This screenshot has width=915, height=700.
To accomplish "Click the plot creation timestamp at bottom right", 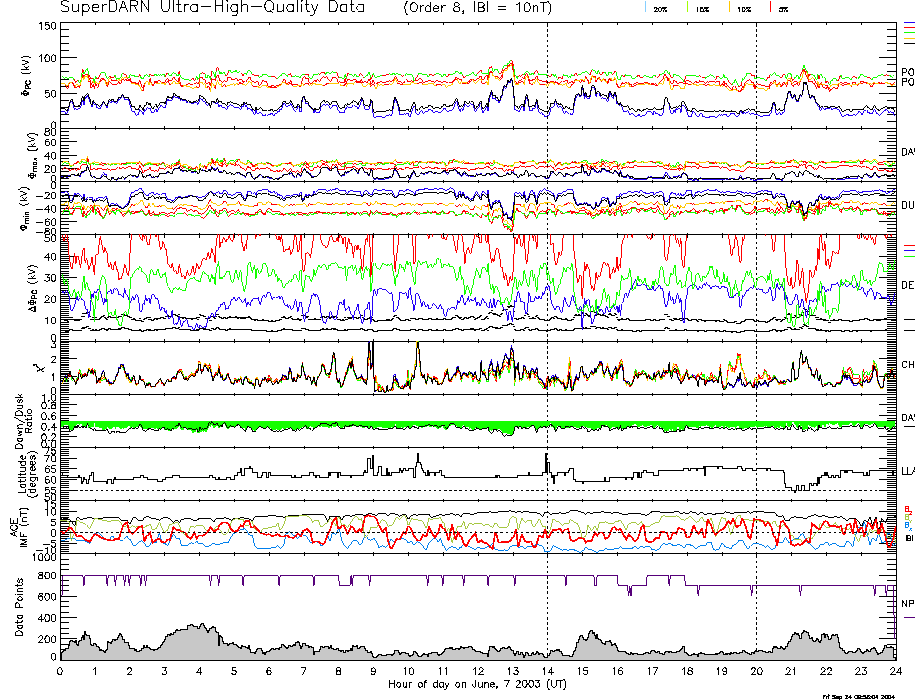I will coord(865,695).
